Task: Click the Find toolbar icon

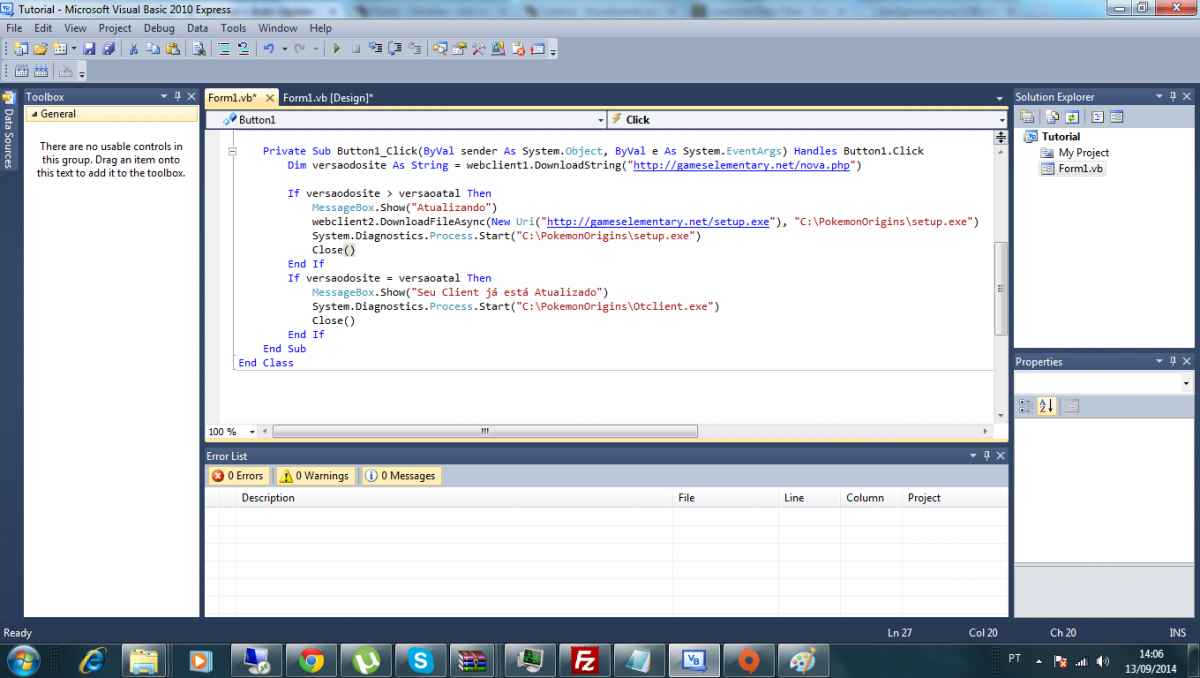Action: tap(199, 48)
